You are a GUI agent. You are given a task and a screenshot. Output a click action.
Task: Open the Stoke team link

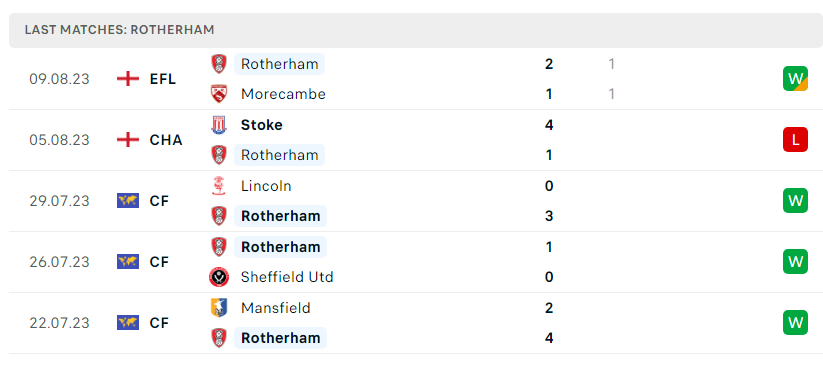tap(261, 125)
